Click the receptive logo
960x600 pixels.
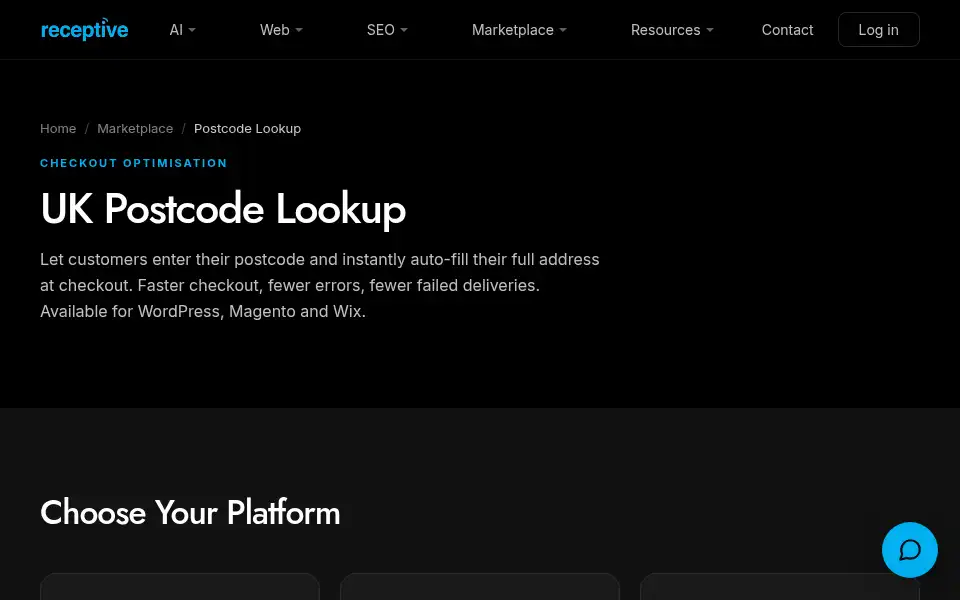coord(84,29)
